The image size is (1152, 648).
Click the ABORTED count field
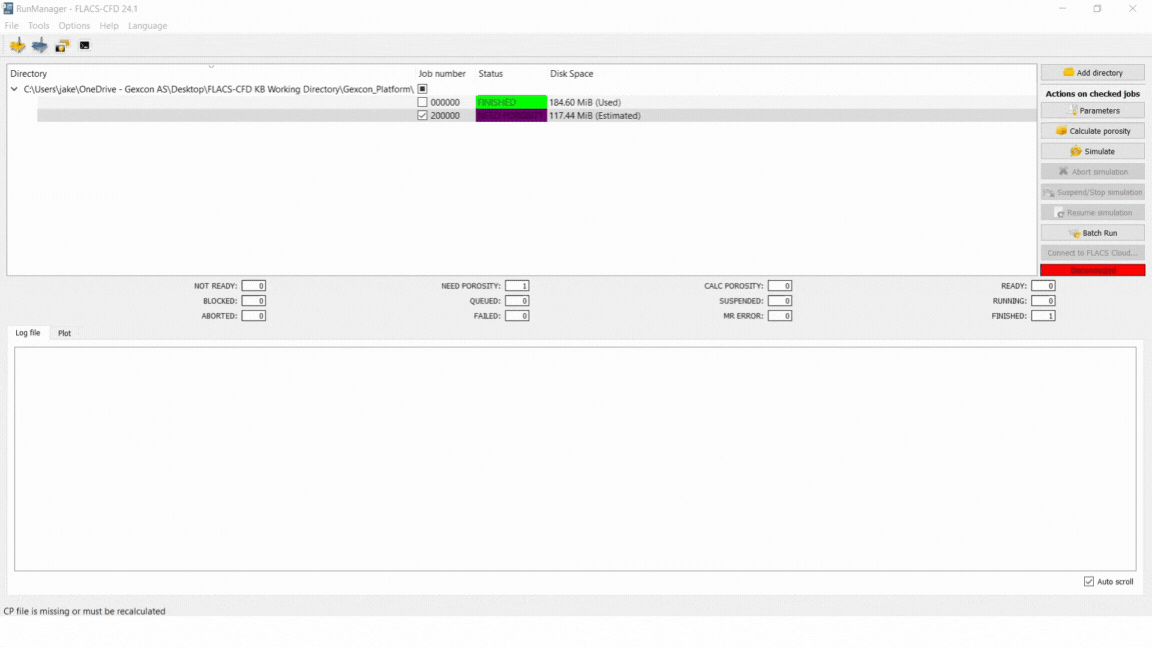(x=253, y=316)
